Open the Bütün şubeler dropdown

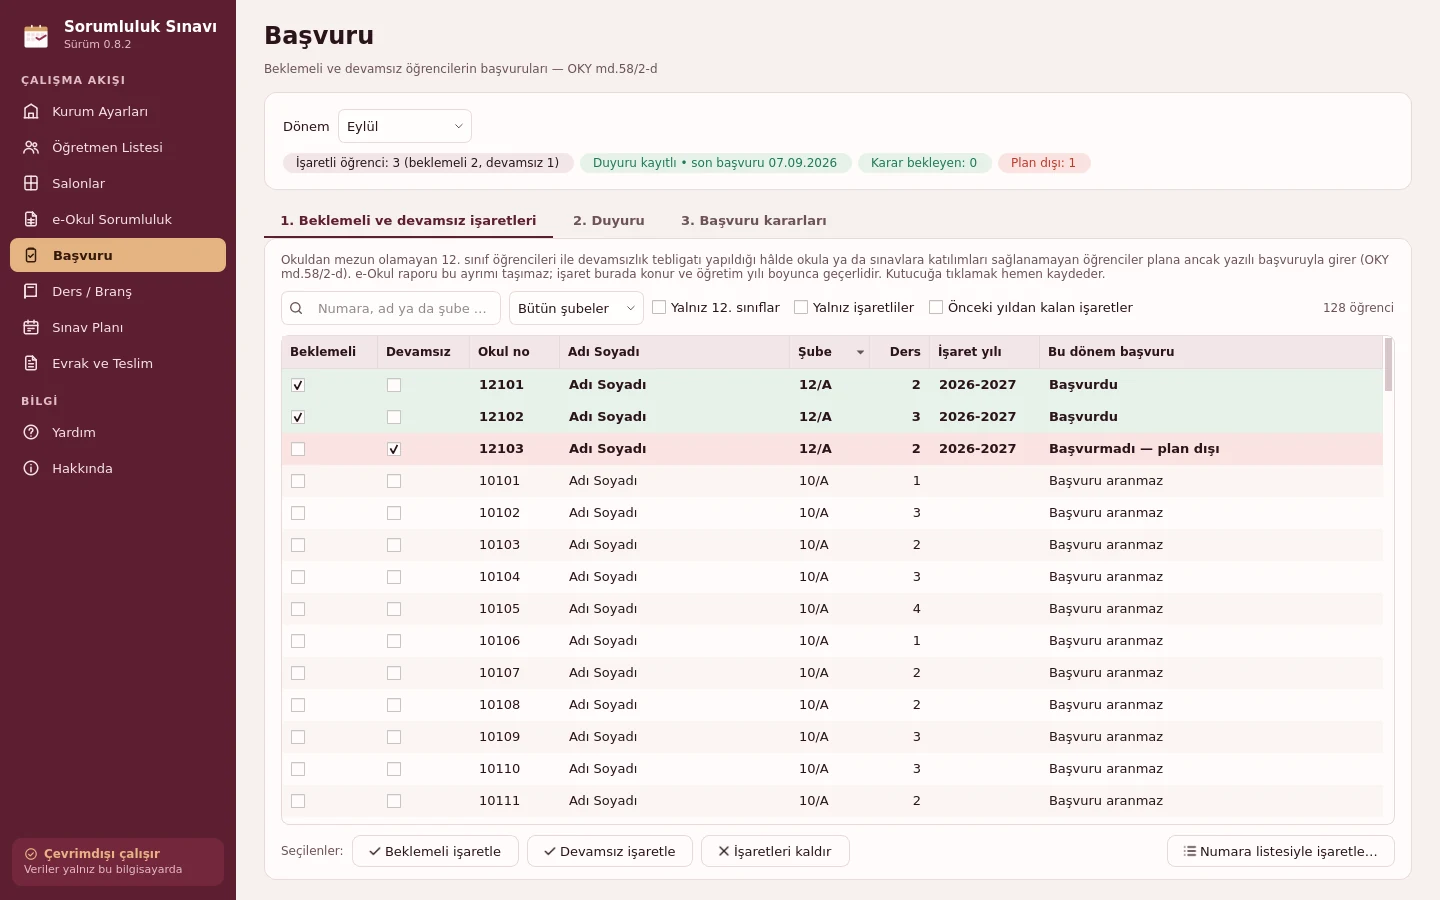[x=576, y=308]
